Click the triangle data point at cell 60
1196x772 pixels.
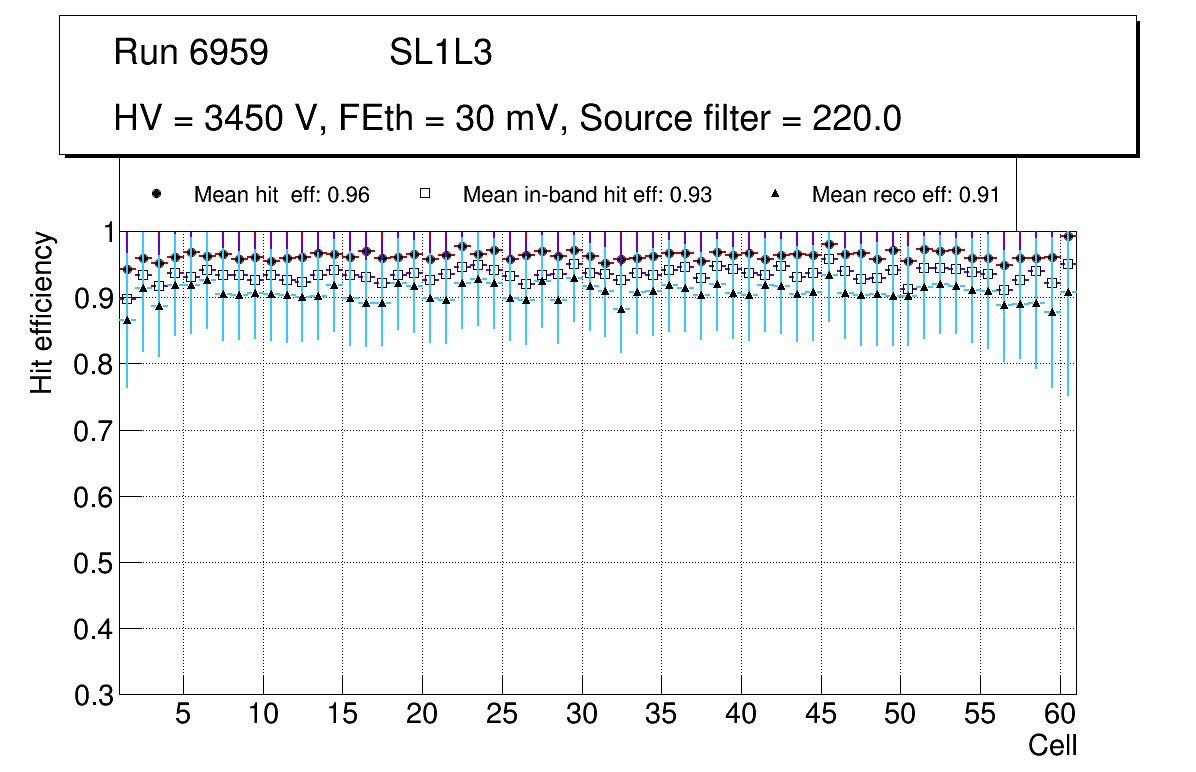pyautogui.click(x=1068, y=292)
